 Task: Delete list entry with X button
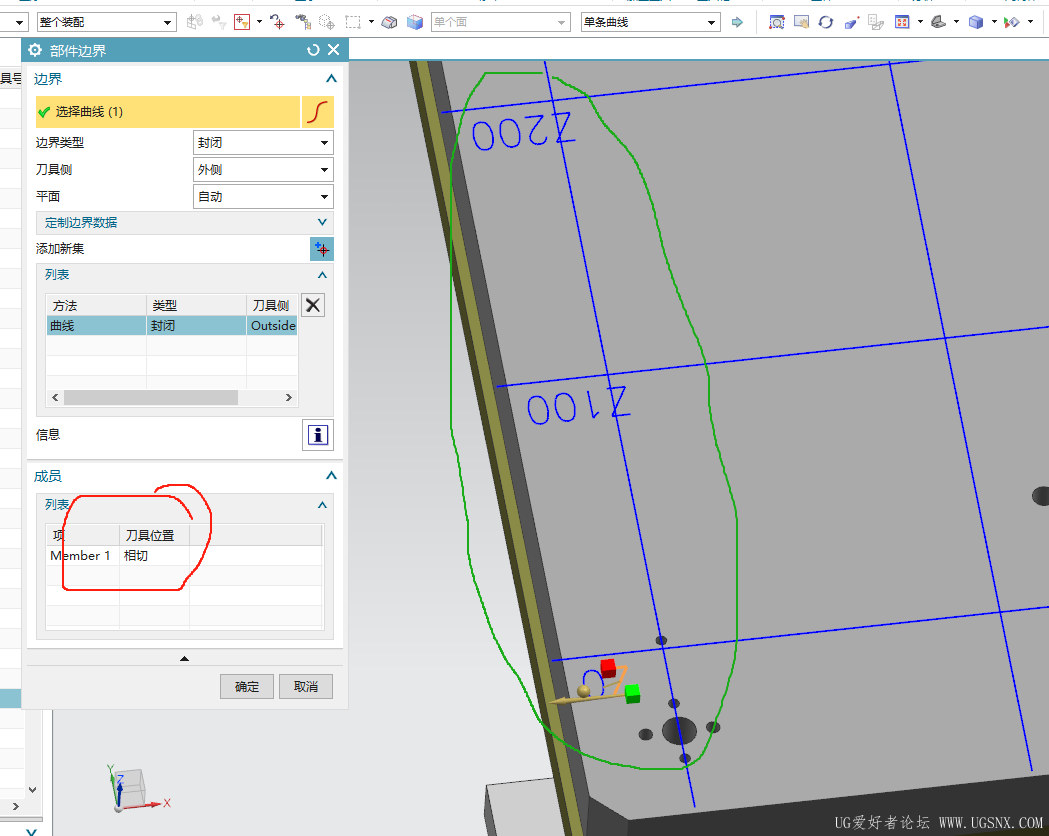pyautogui.click(x=312, y=305)
